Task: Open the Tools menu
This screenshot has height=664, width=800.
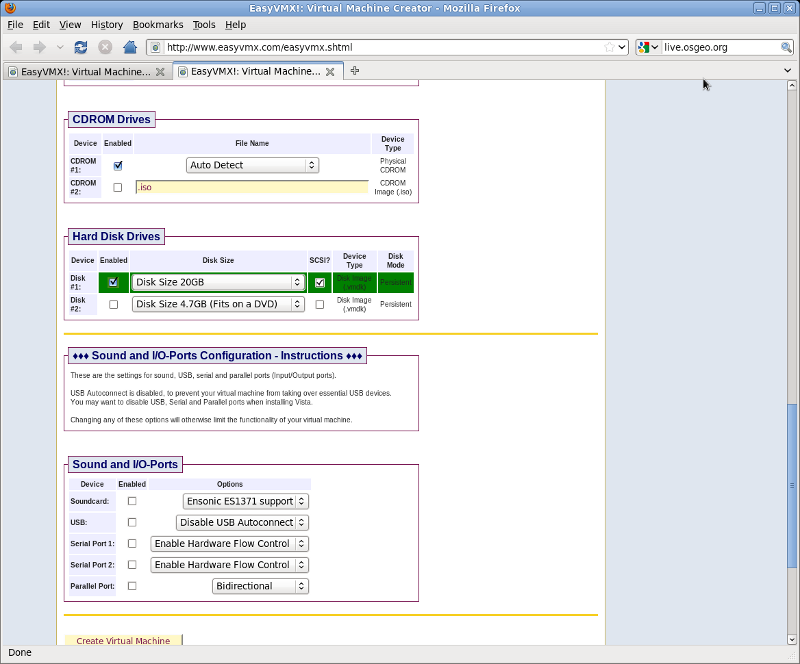Action: tap(204, 24)
